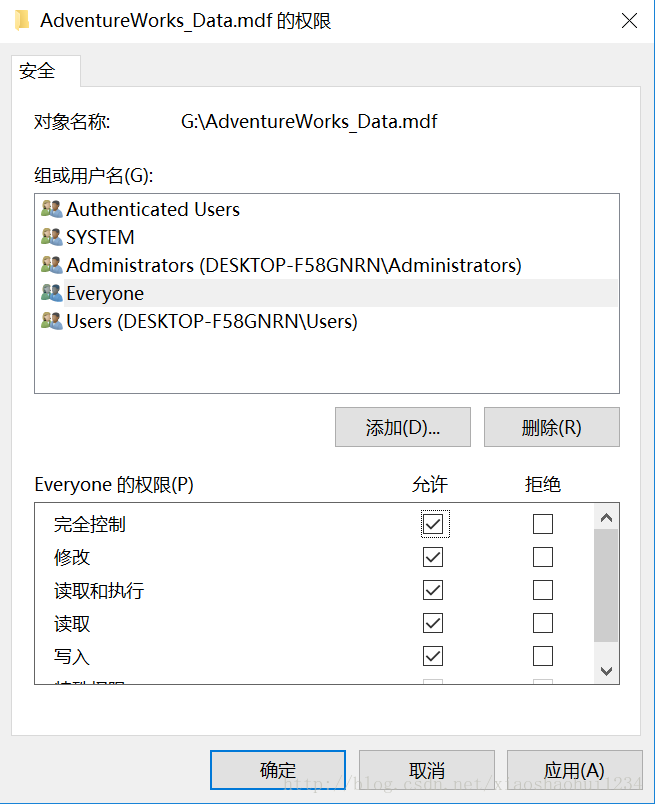The width and height of the screenshot is (655, 804).
Task: Check the deny checkbox for 写入
Action: tap(543, 656)
